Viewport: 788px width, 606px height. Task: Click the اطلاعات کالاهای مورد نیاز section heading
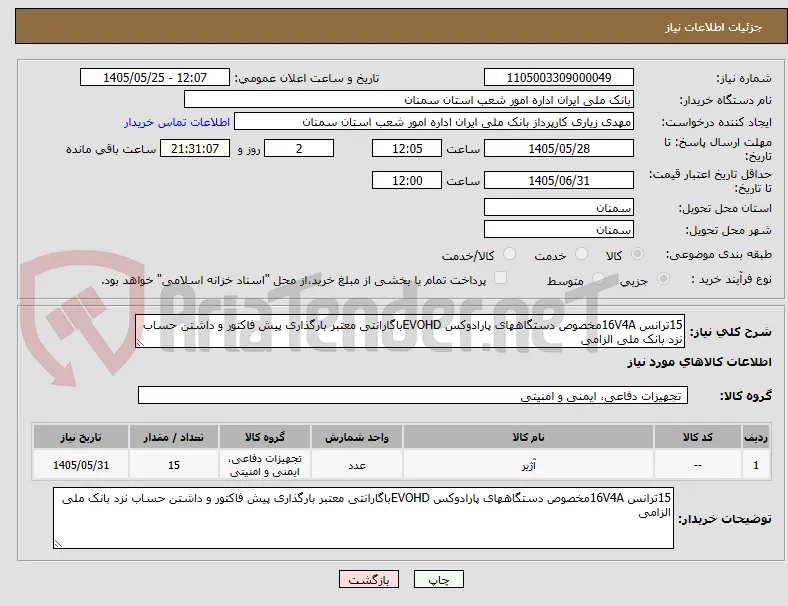point(699,362)
